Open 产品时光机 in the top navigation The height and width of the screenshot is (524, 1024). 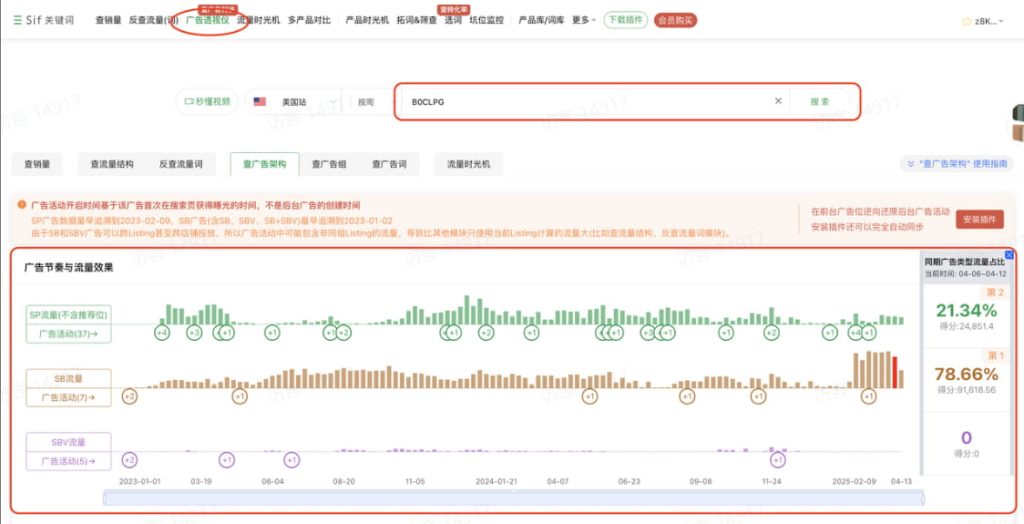[365, 20]
